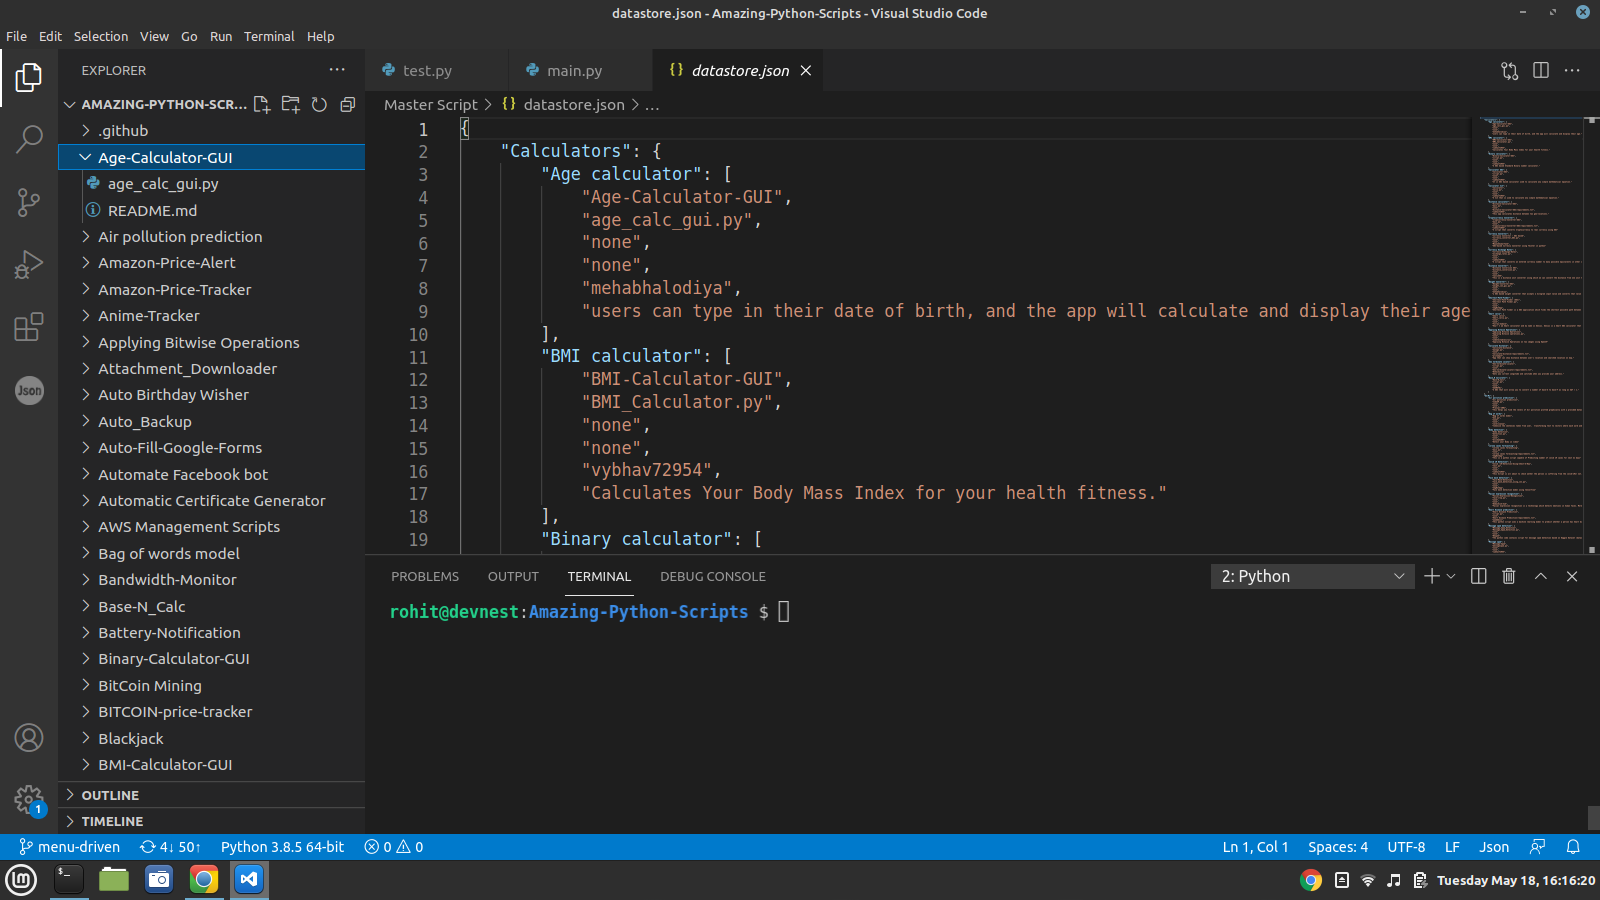Screen dimensions: 1600x900
Task: Open the launch profile dropdown next to plus
Action: point(1451,576)
